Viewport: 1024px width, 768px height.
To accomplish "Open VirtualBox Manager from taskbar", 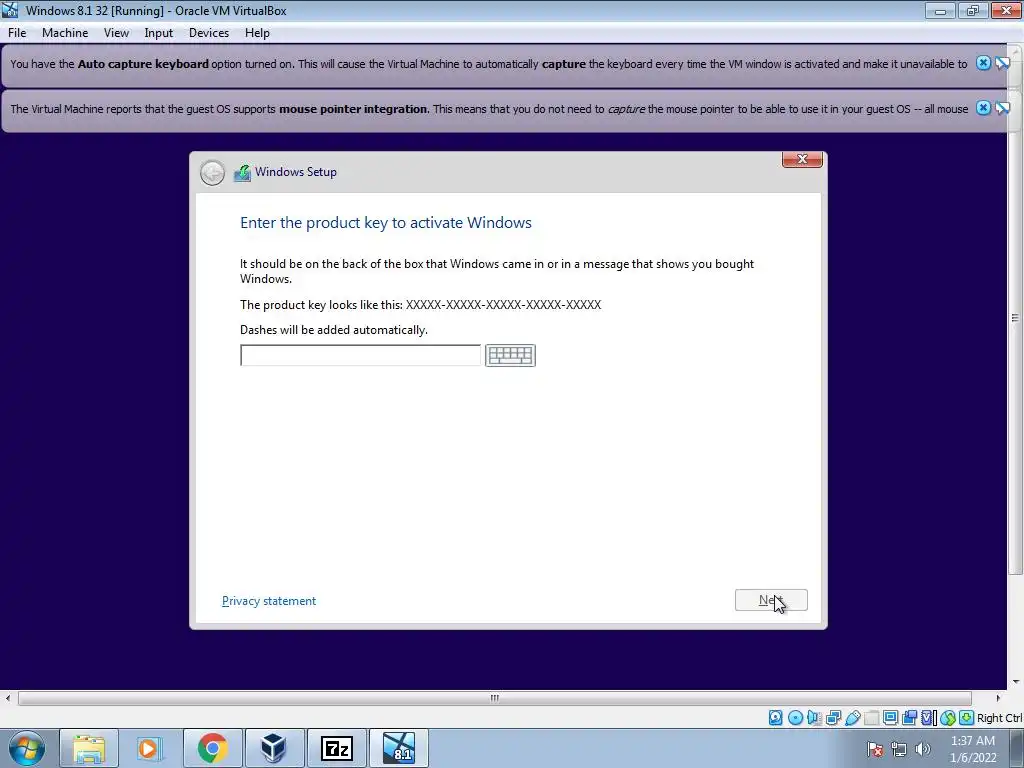I will pos(274,748).
